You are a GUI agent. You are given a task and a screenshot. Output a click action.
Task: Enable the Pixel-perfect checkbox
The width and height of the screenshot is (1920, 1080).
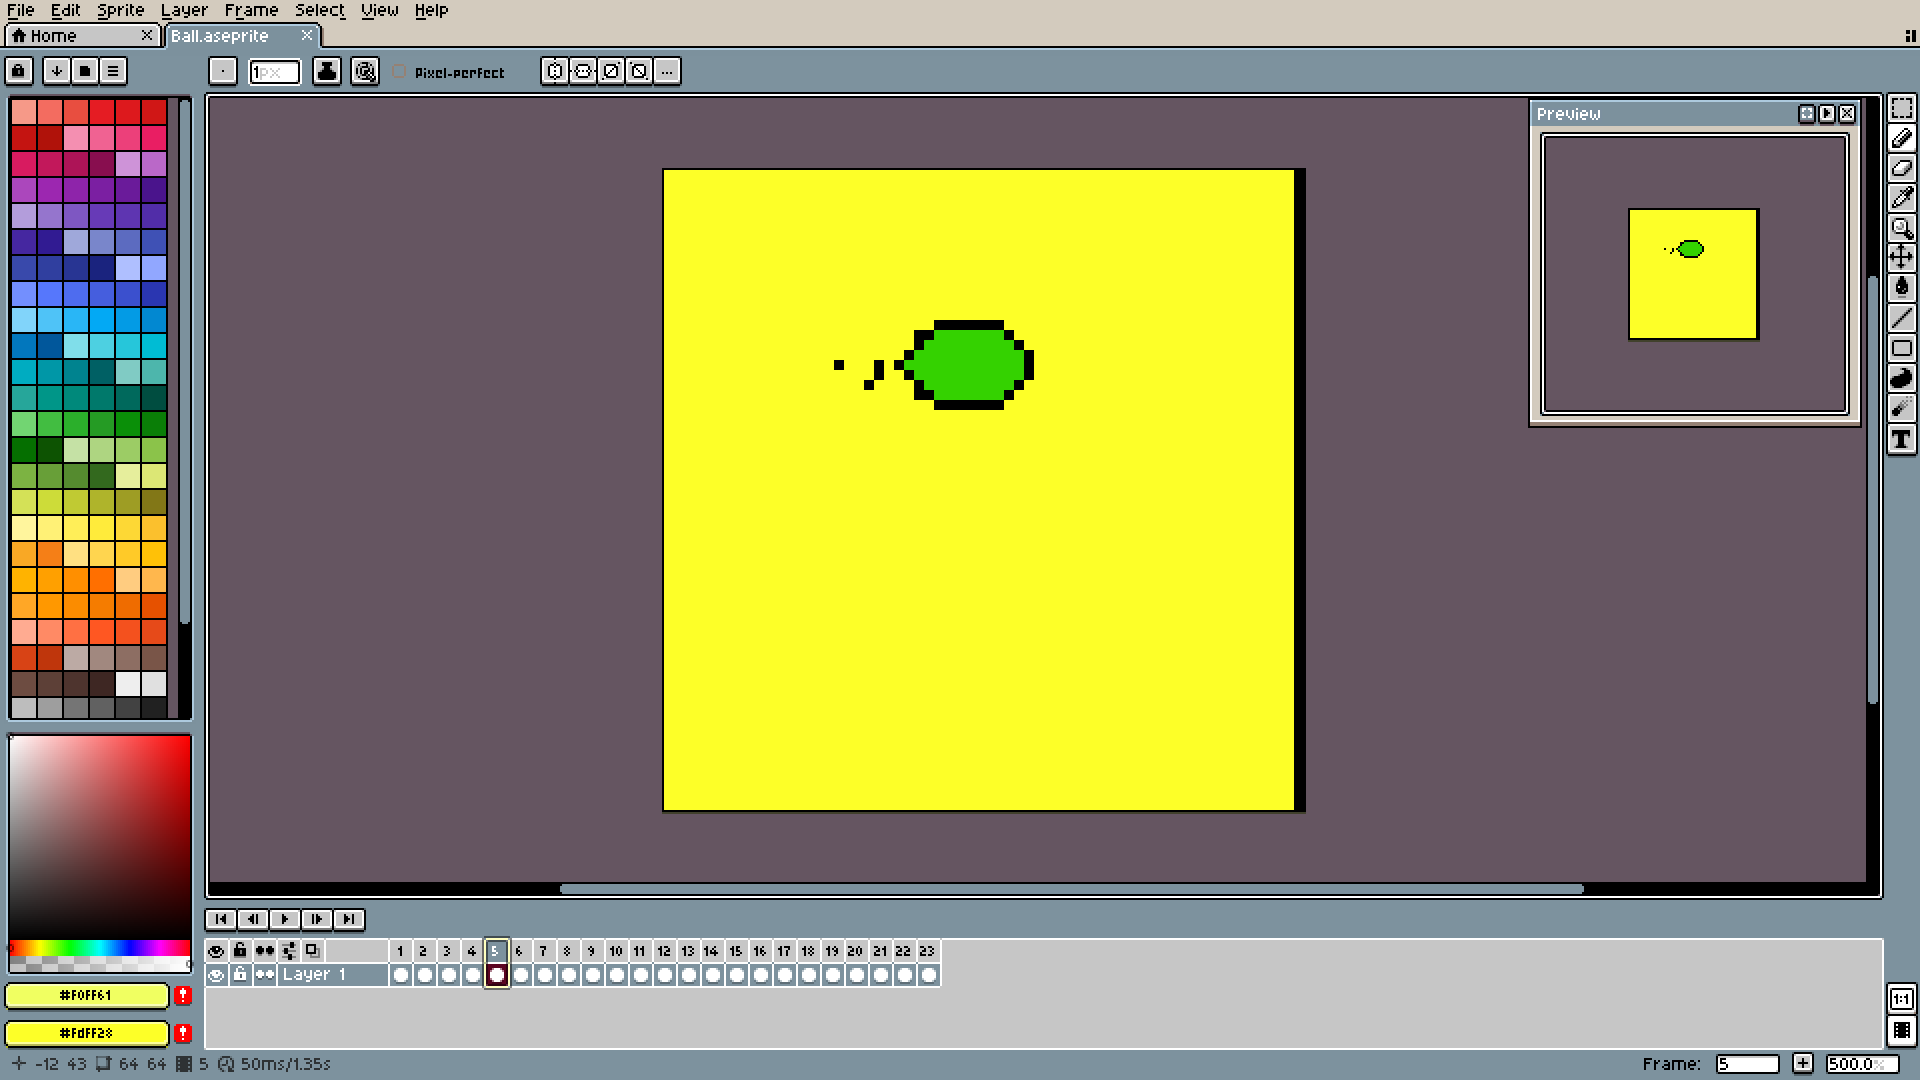click(x=400, y=72)
